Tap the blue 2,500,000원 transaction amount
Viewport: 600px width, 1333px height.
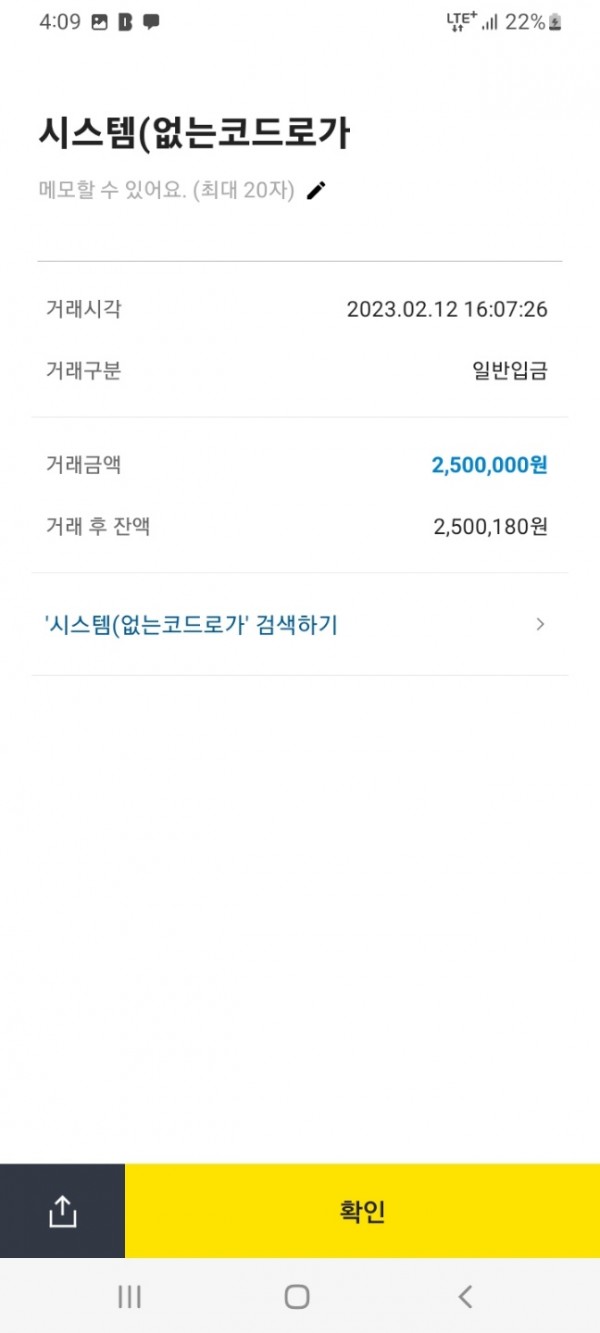coord(489,465)
